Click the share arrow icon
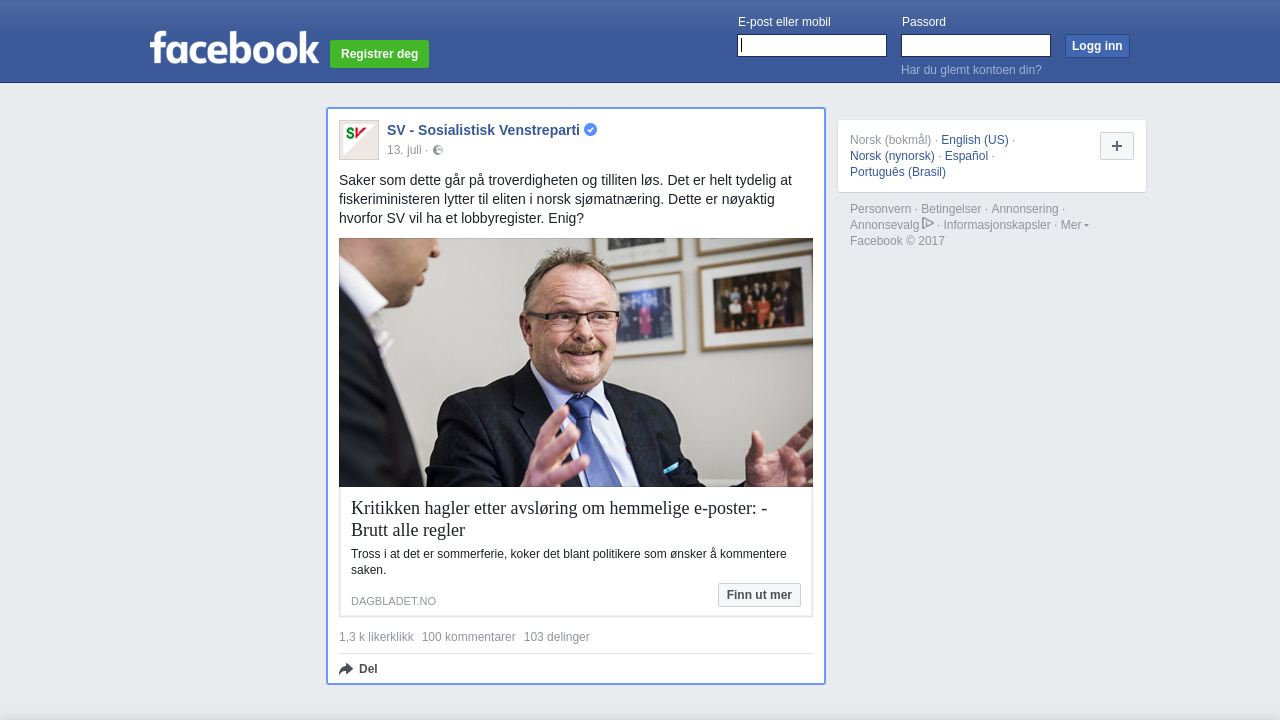The height and width of the screenshot is (720, 1280). pos(346,669)
